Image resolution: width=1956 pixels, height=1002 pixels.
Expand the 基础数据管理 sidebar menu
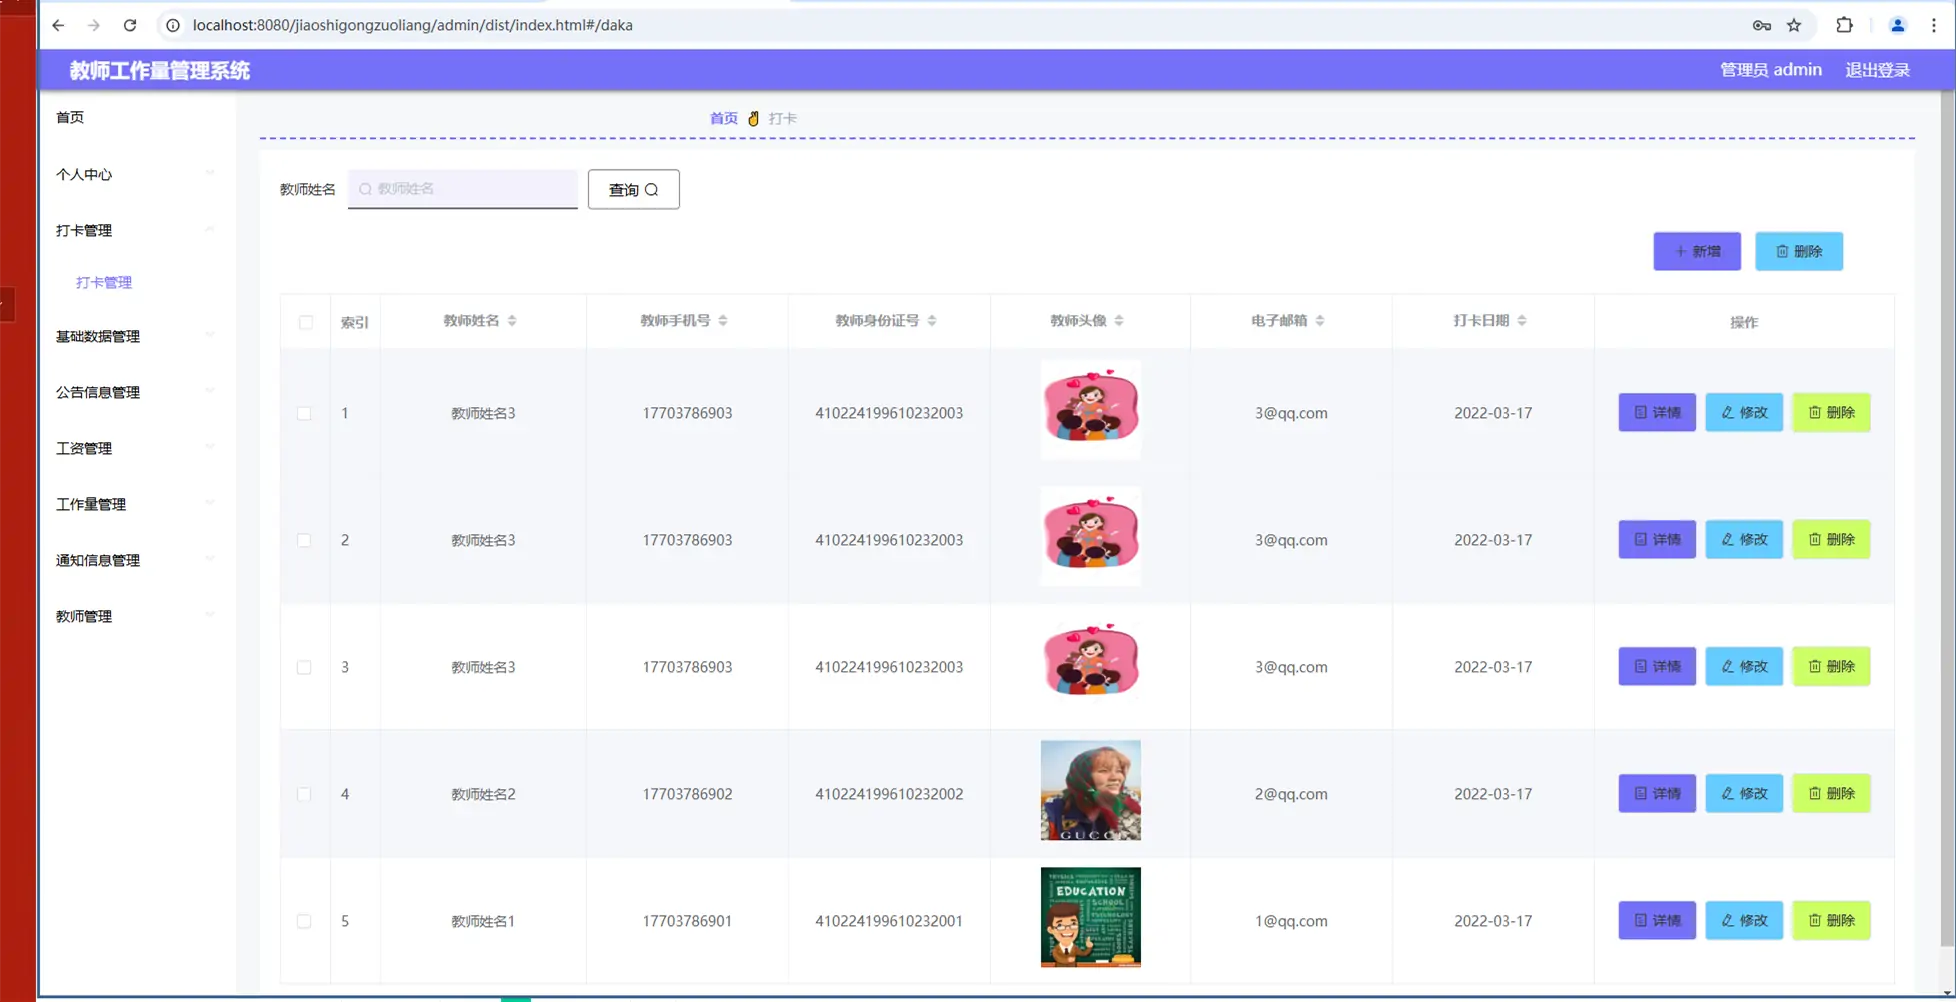coord(135,336)
